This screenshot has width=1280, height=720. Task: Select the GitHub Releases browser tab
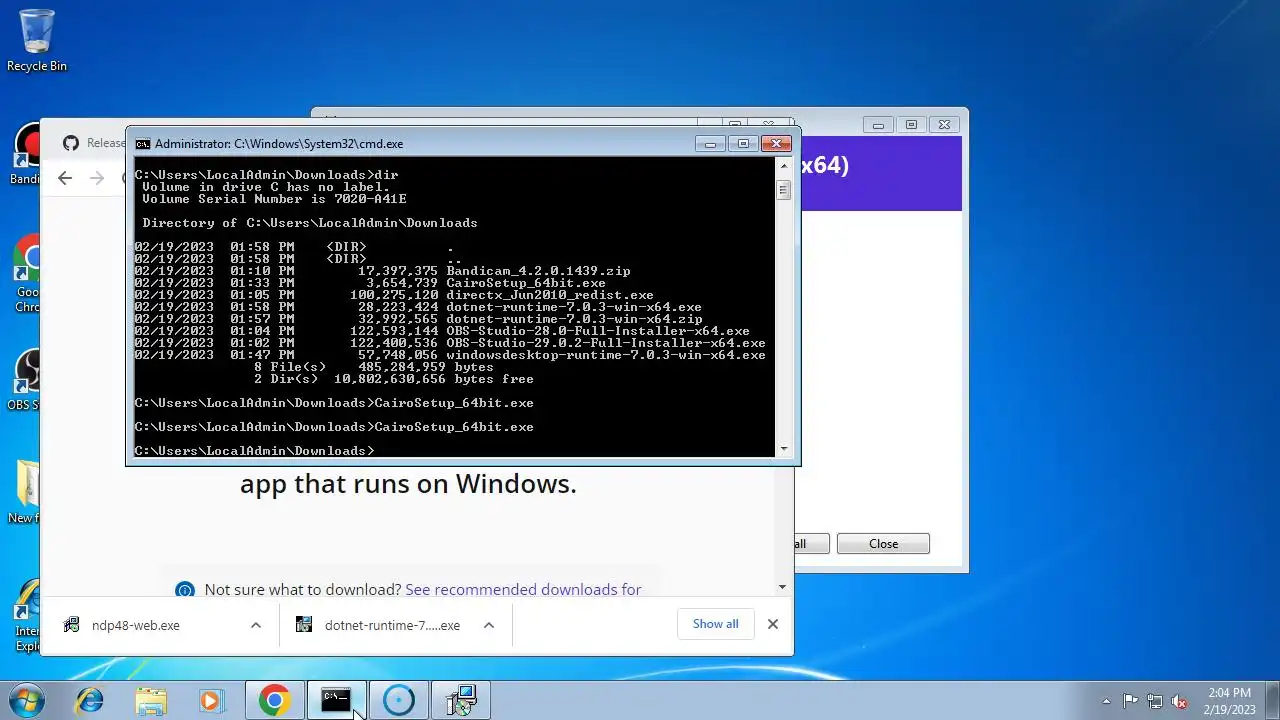(x=92, y=143)
